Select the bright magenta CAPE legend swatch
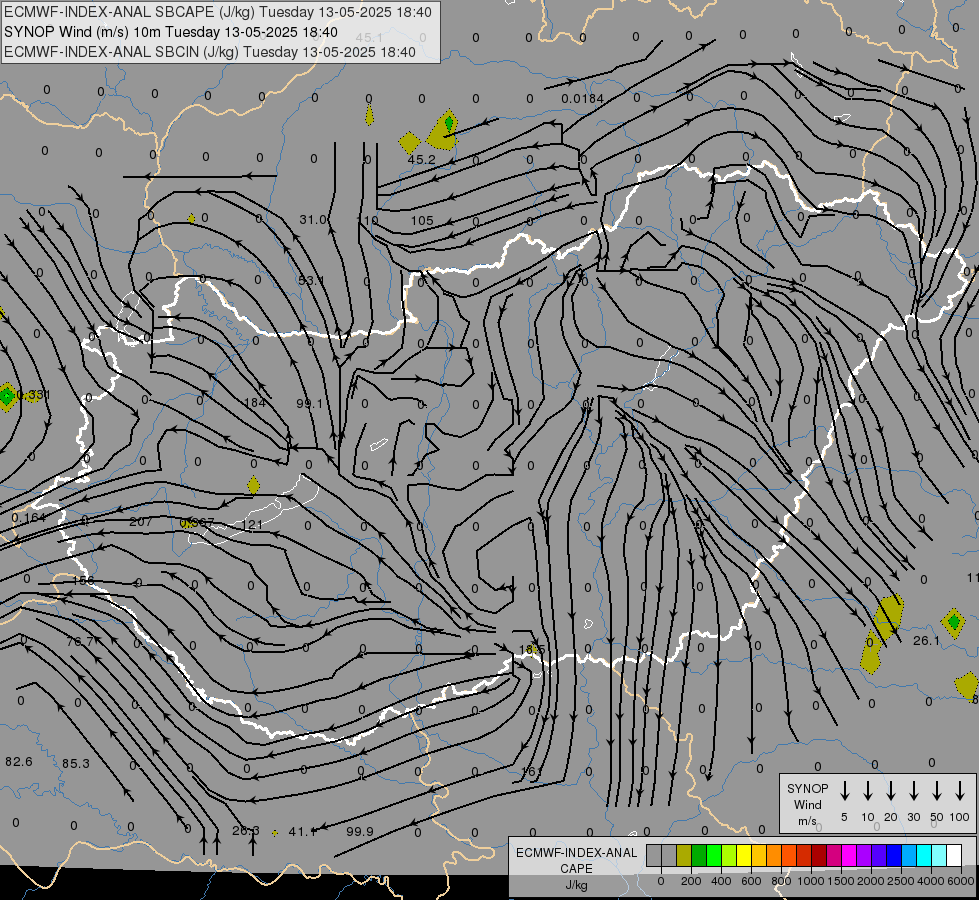The height and width of the screenshot is (900, 979). (849, 856)
